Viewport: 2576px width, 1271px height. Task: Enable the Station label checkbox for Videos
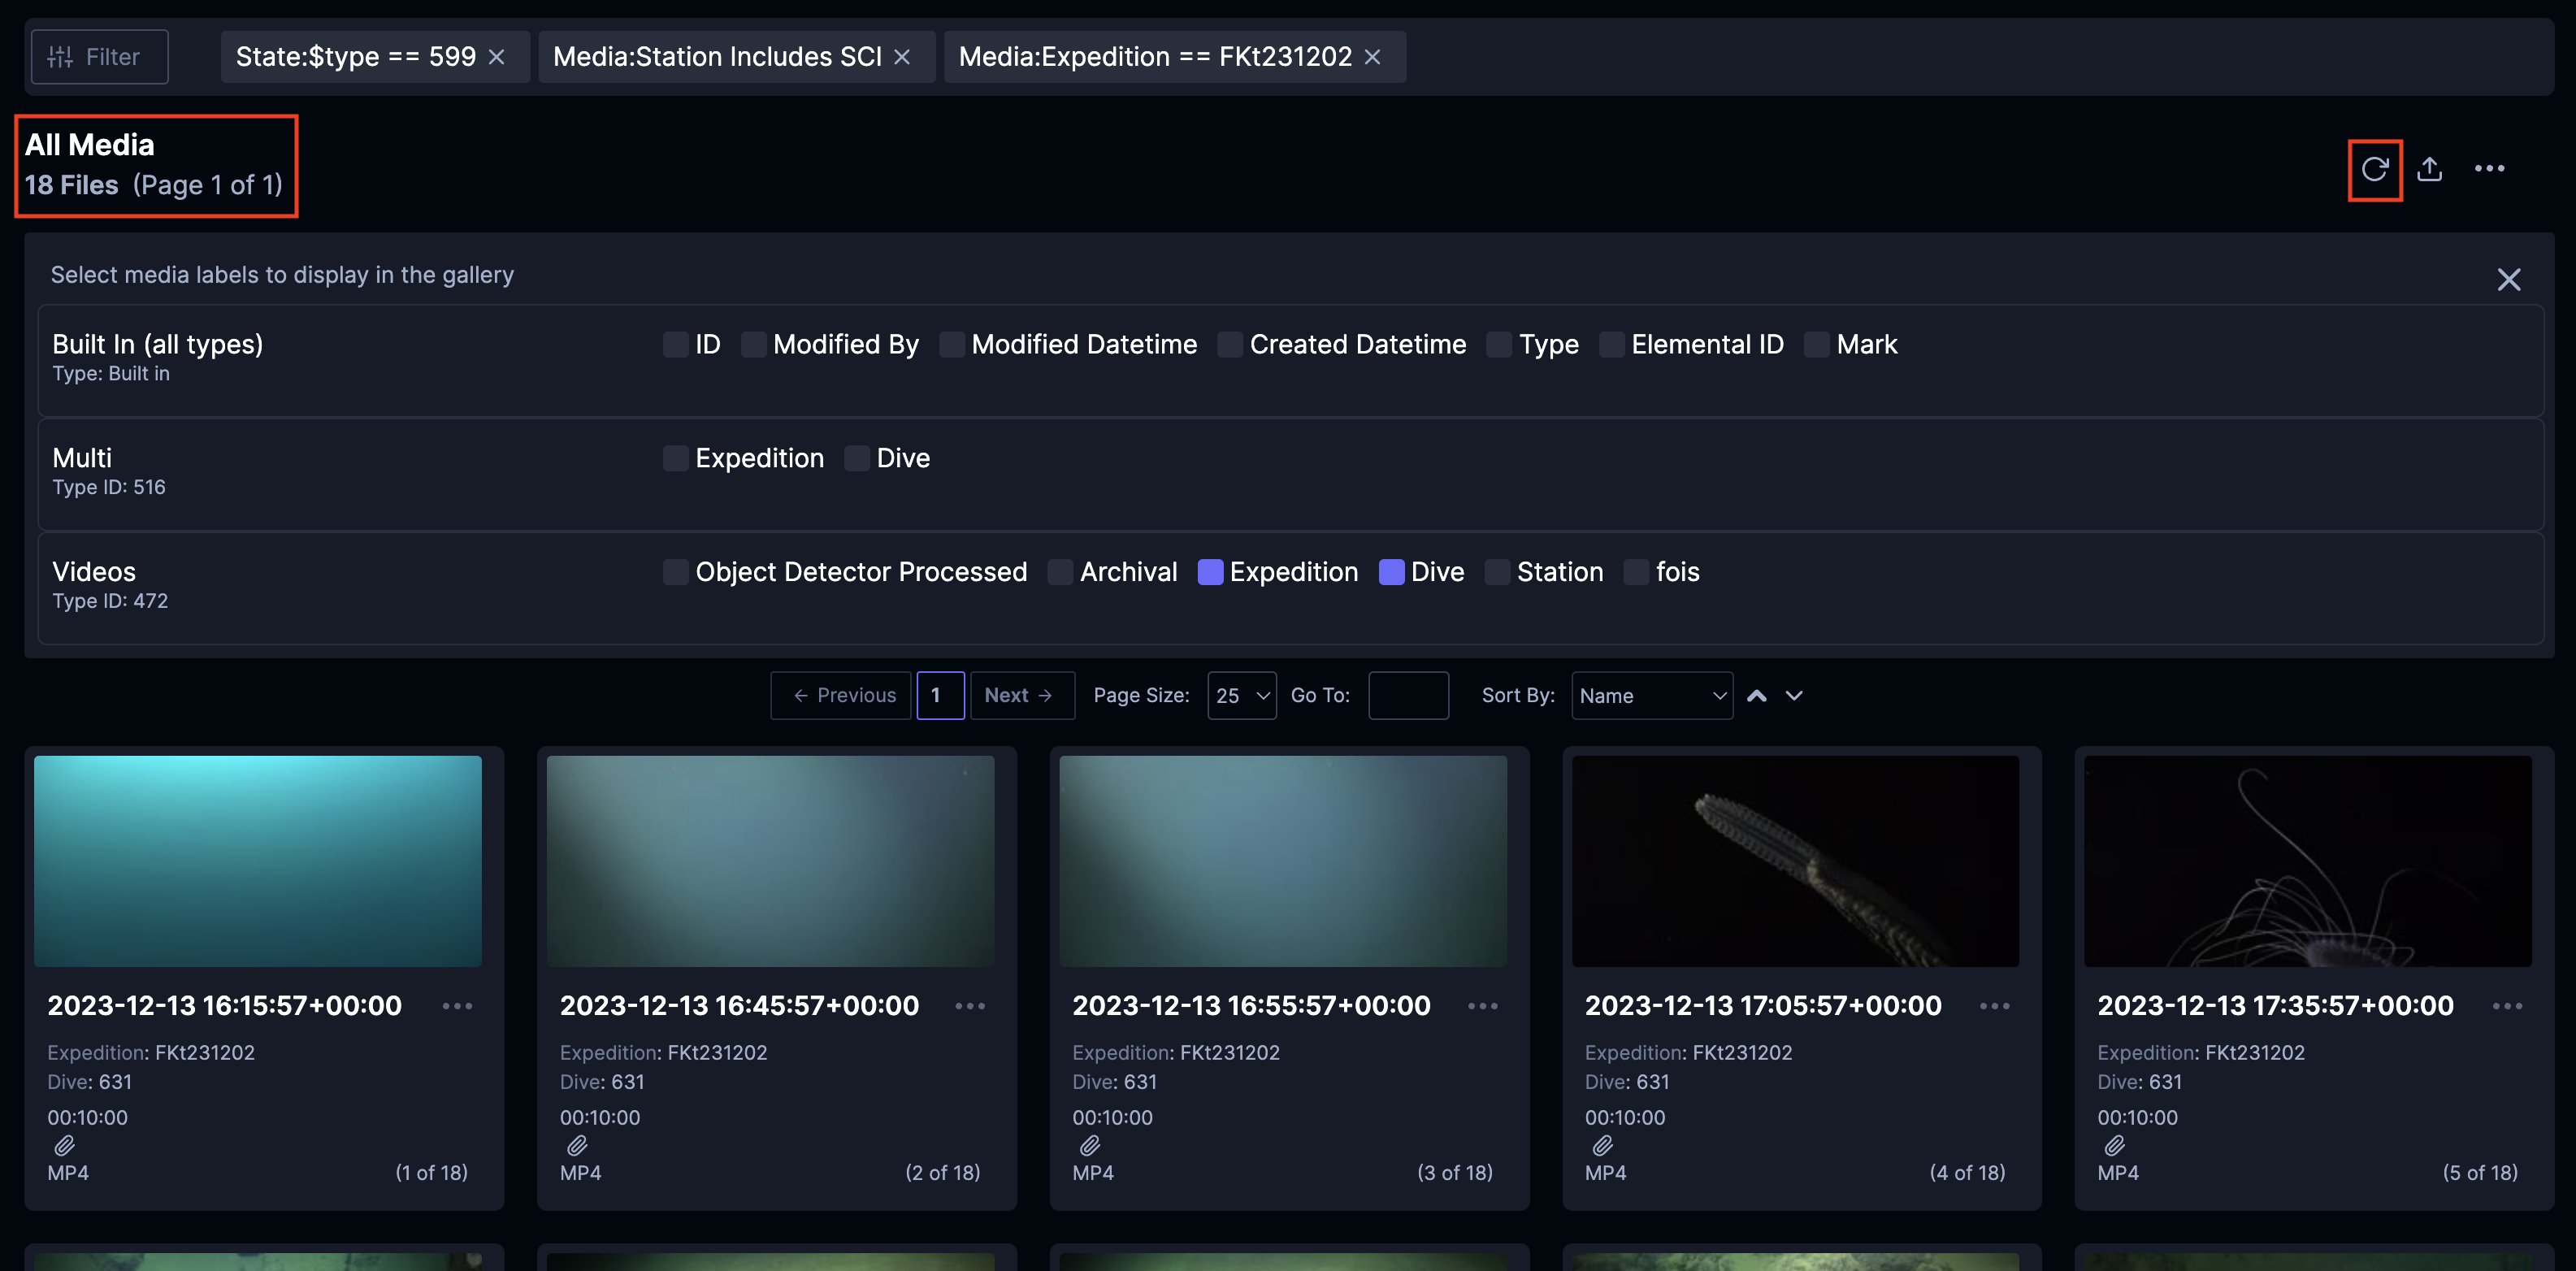point(1497,572)
